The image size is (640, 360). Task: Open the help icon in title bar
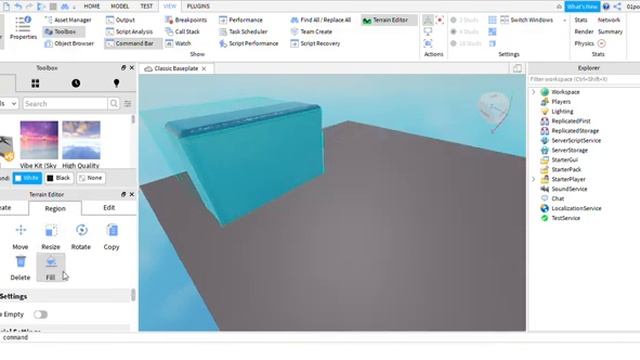click(x=606, y=7)
